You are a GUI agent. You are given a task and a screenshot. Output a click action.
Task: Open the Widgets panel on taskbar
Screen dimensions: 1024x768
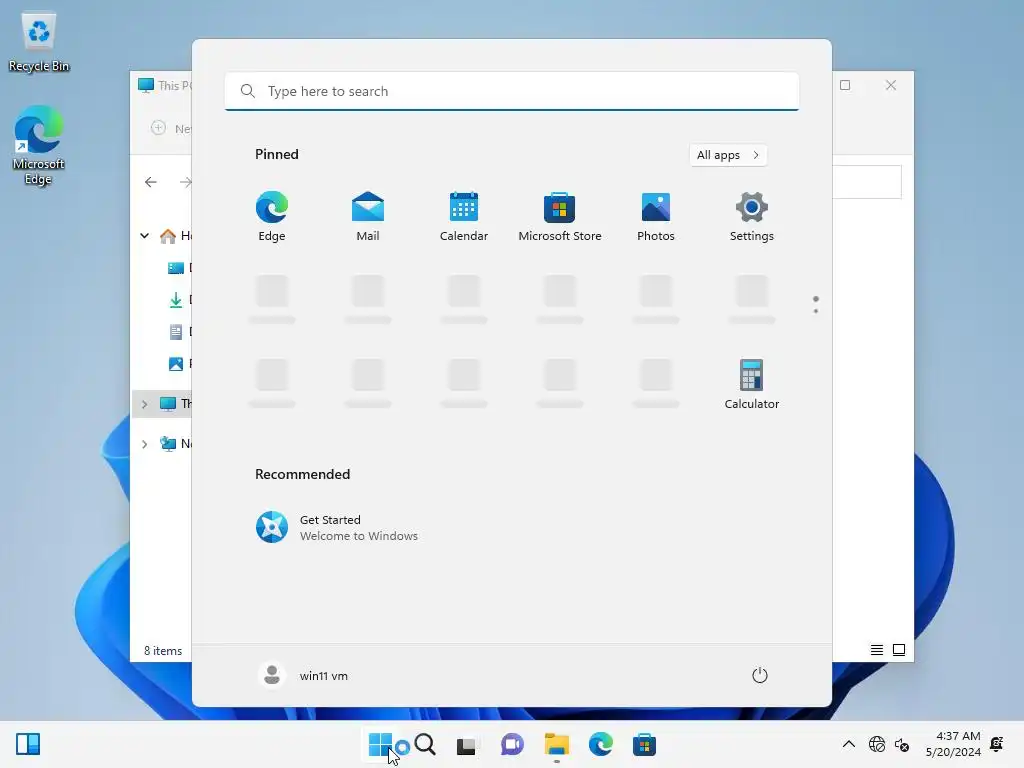tap(28, 744)
